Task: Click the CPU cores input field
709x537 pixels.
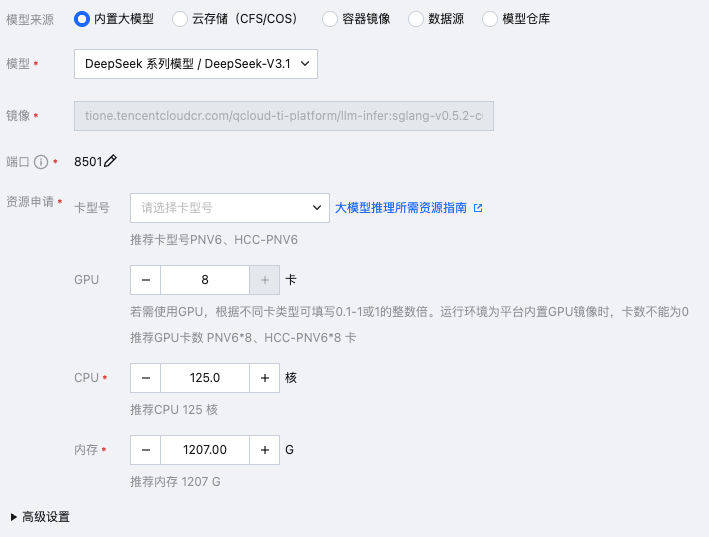Action: pos(205,378)
